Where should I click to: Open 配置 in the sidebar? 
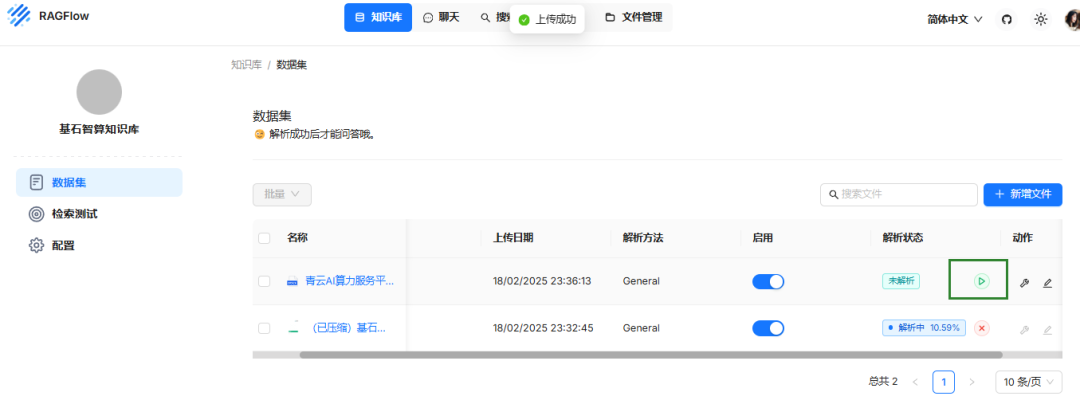point(99,245)
